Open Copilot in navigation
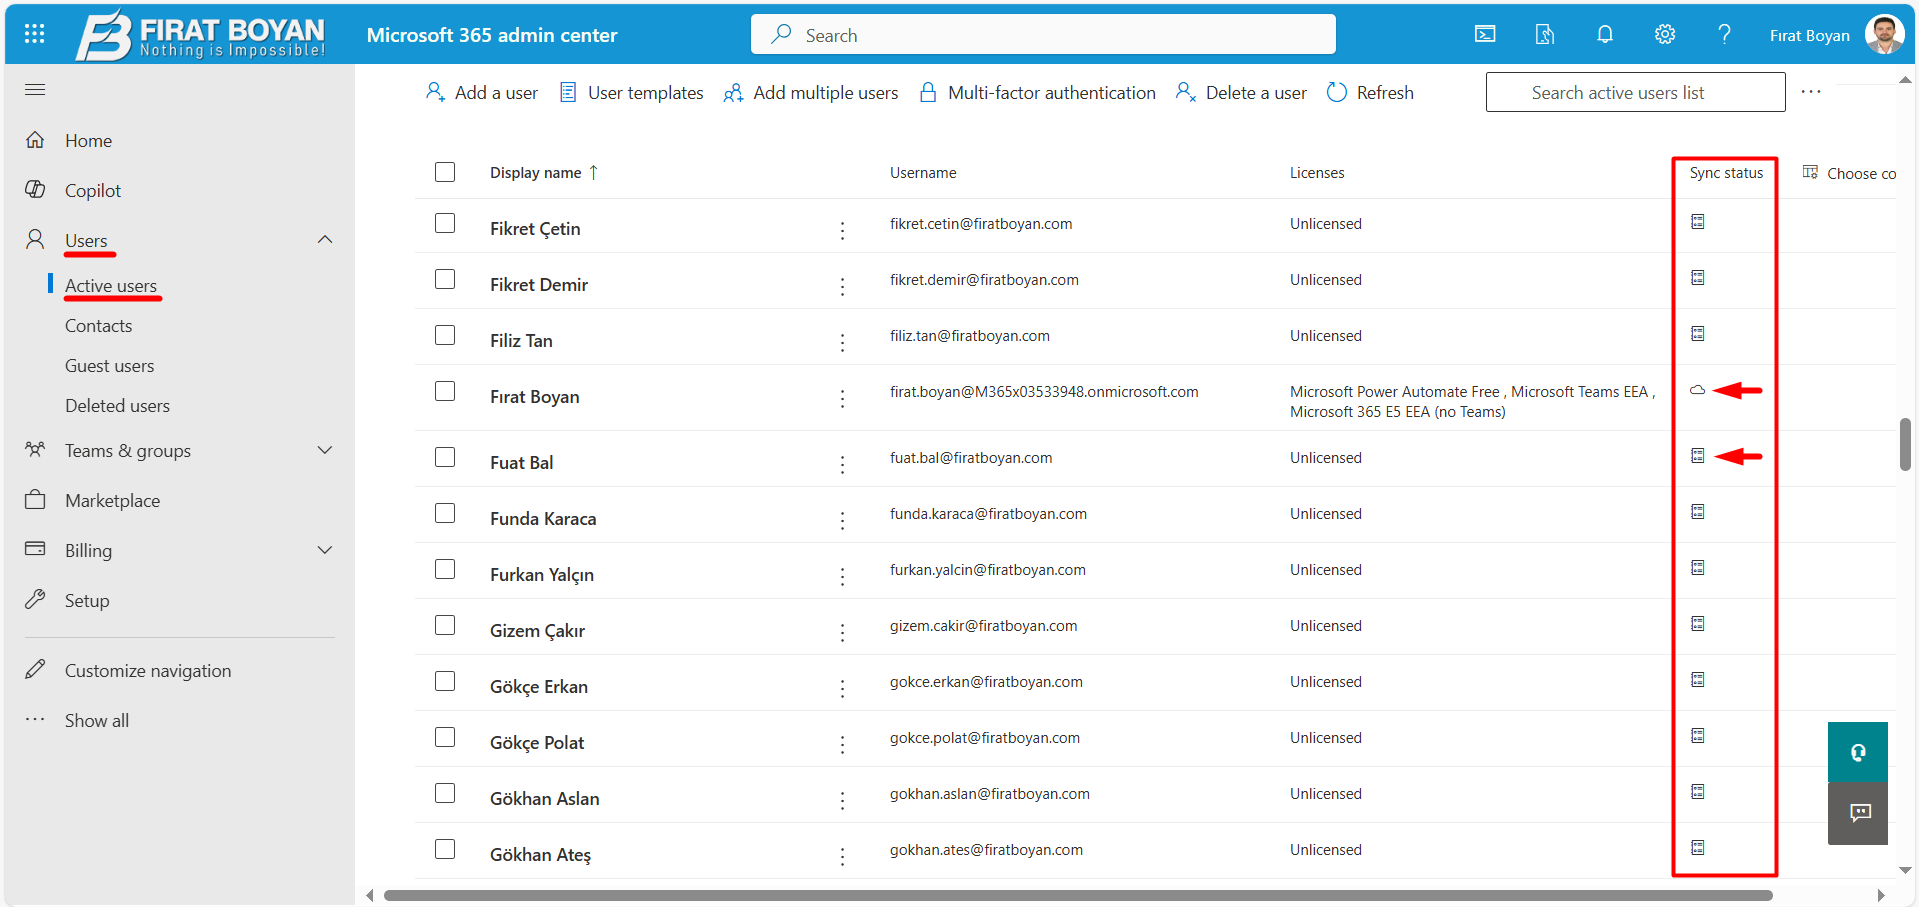 [x=93, y=191]
